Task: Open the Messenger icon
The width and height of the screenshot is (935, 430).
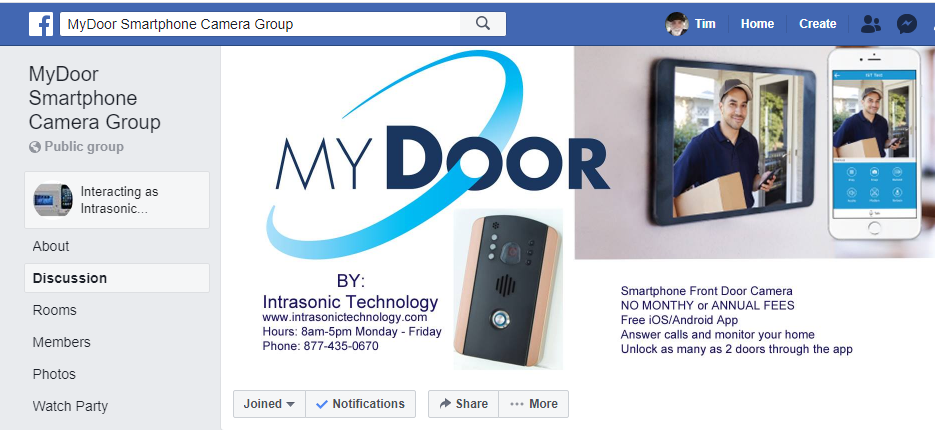Action: (907, 24)
